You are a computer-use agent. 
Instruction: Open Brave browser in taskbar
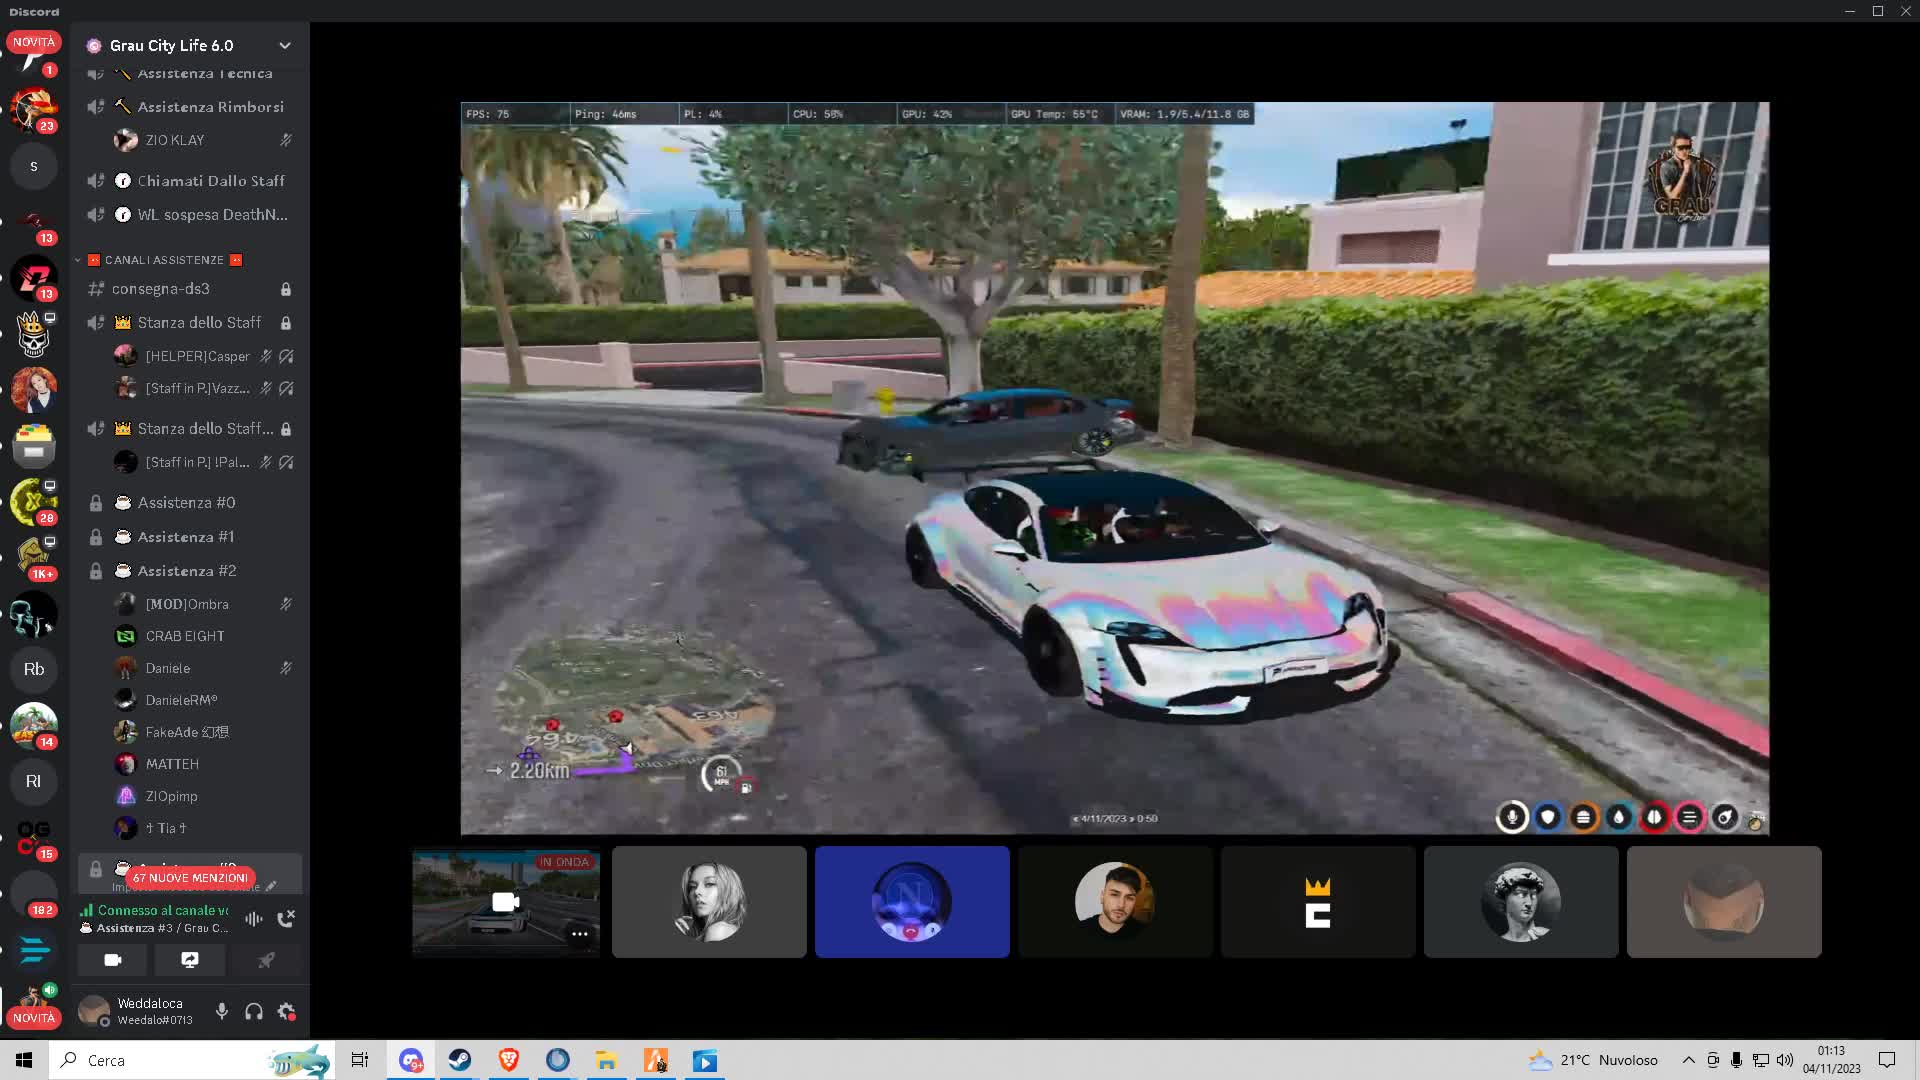(x=509, y=1060)
